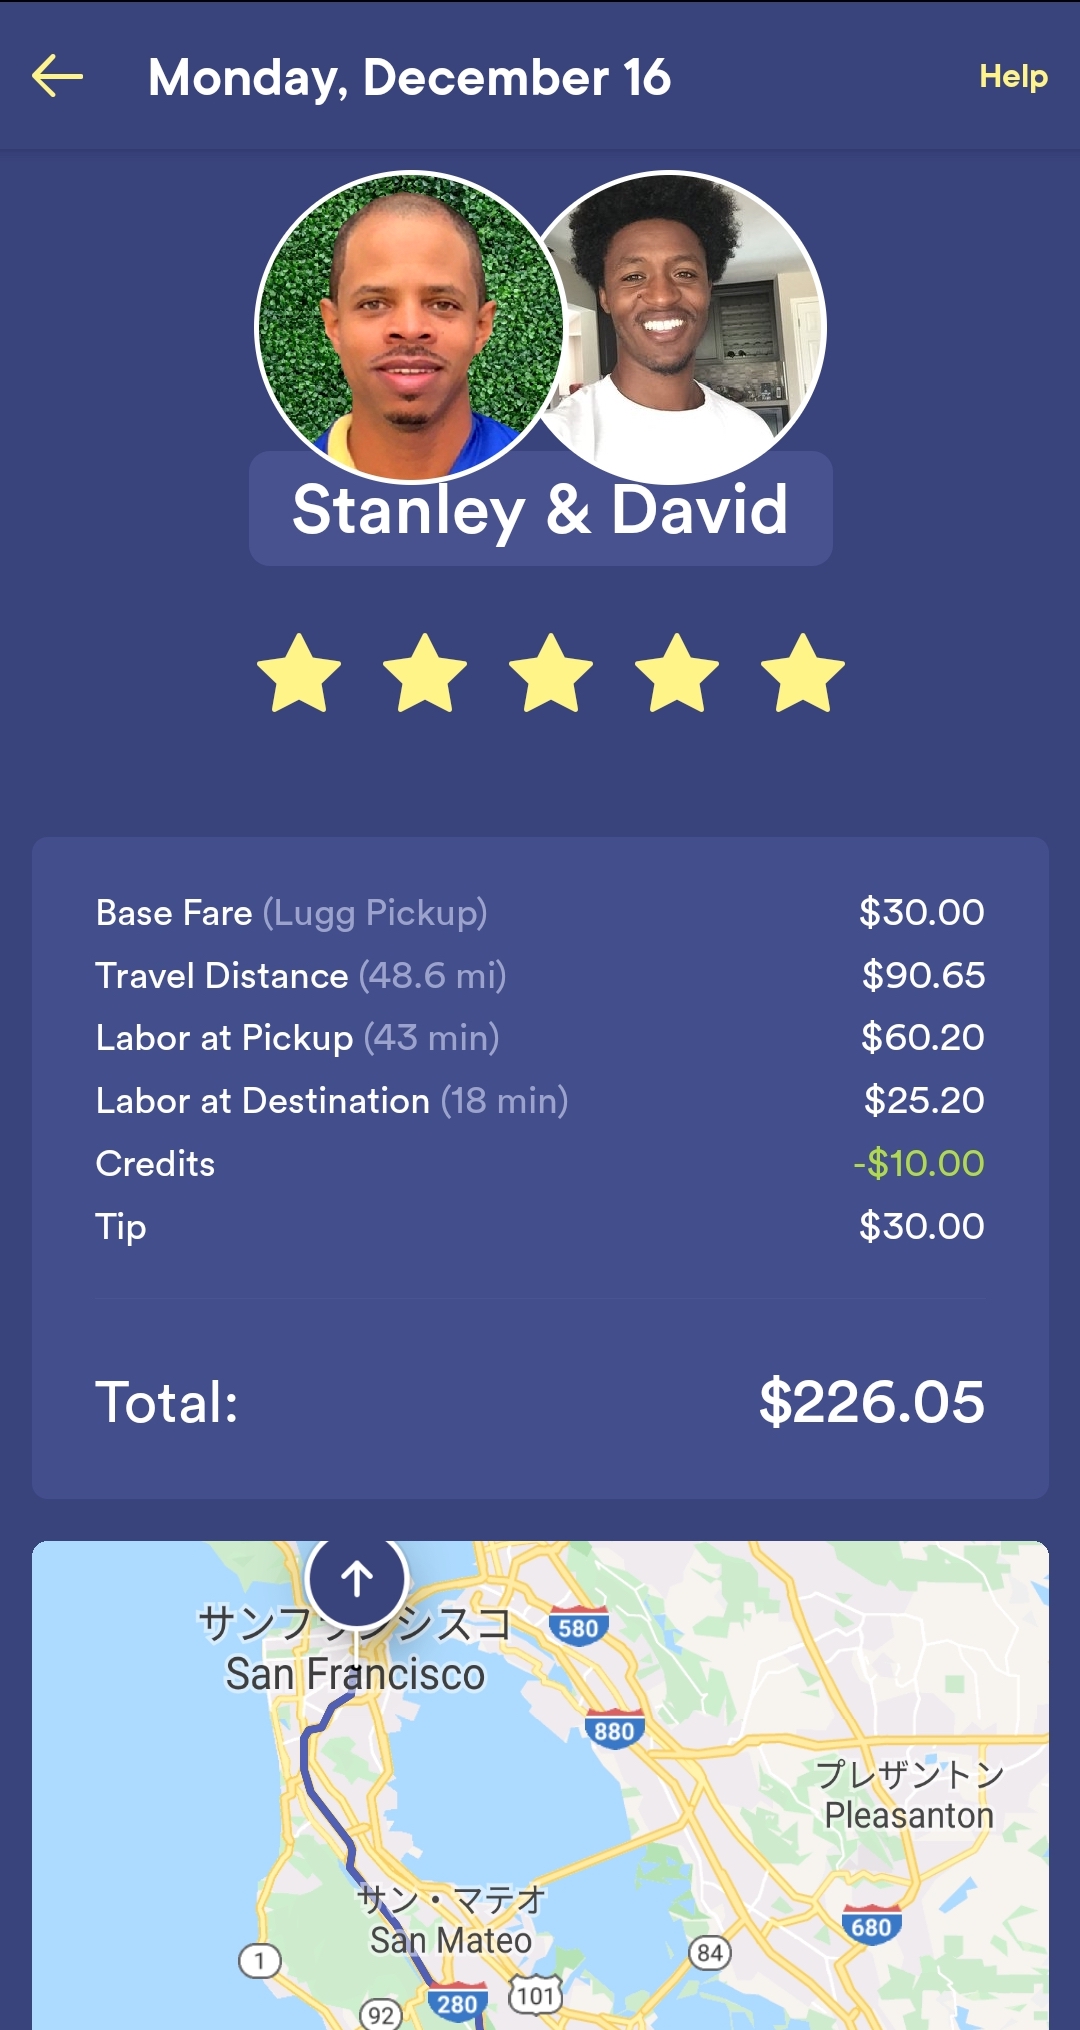This screenshot has width=1080, height=2030.
Task: Tap the fifth rating star
Action: pos(803,674)
